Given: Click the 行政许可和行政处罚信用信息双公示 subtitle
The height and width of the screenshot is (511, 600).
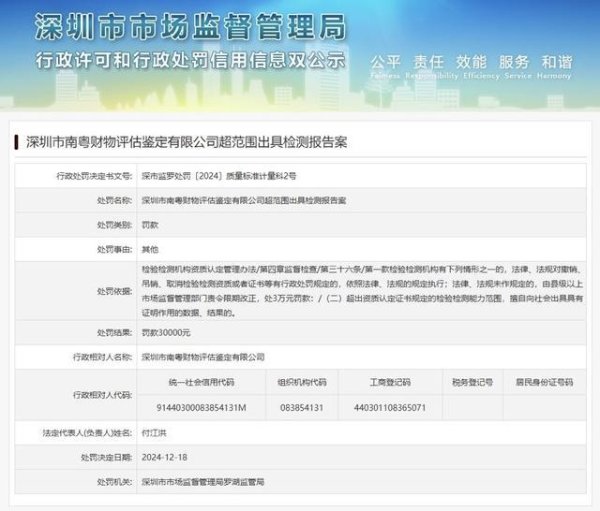Looking at the screenshot, I should (x=190, y=60).
